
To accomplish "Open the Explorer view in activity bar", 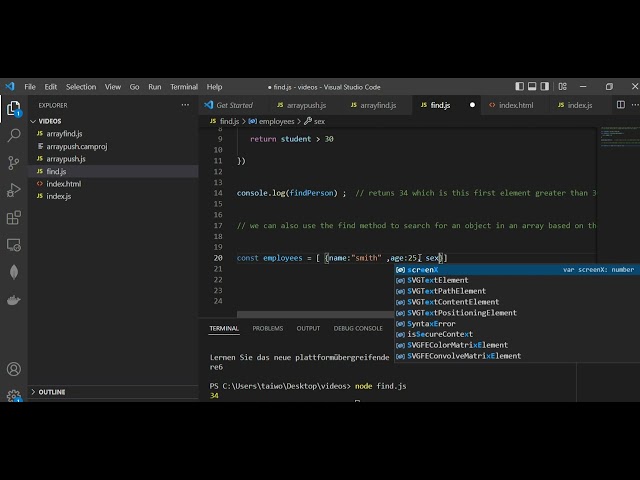I will pos(13,109).
